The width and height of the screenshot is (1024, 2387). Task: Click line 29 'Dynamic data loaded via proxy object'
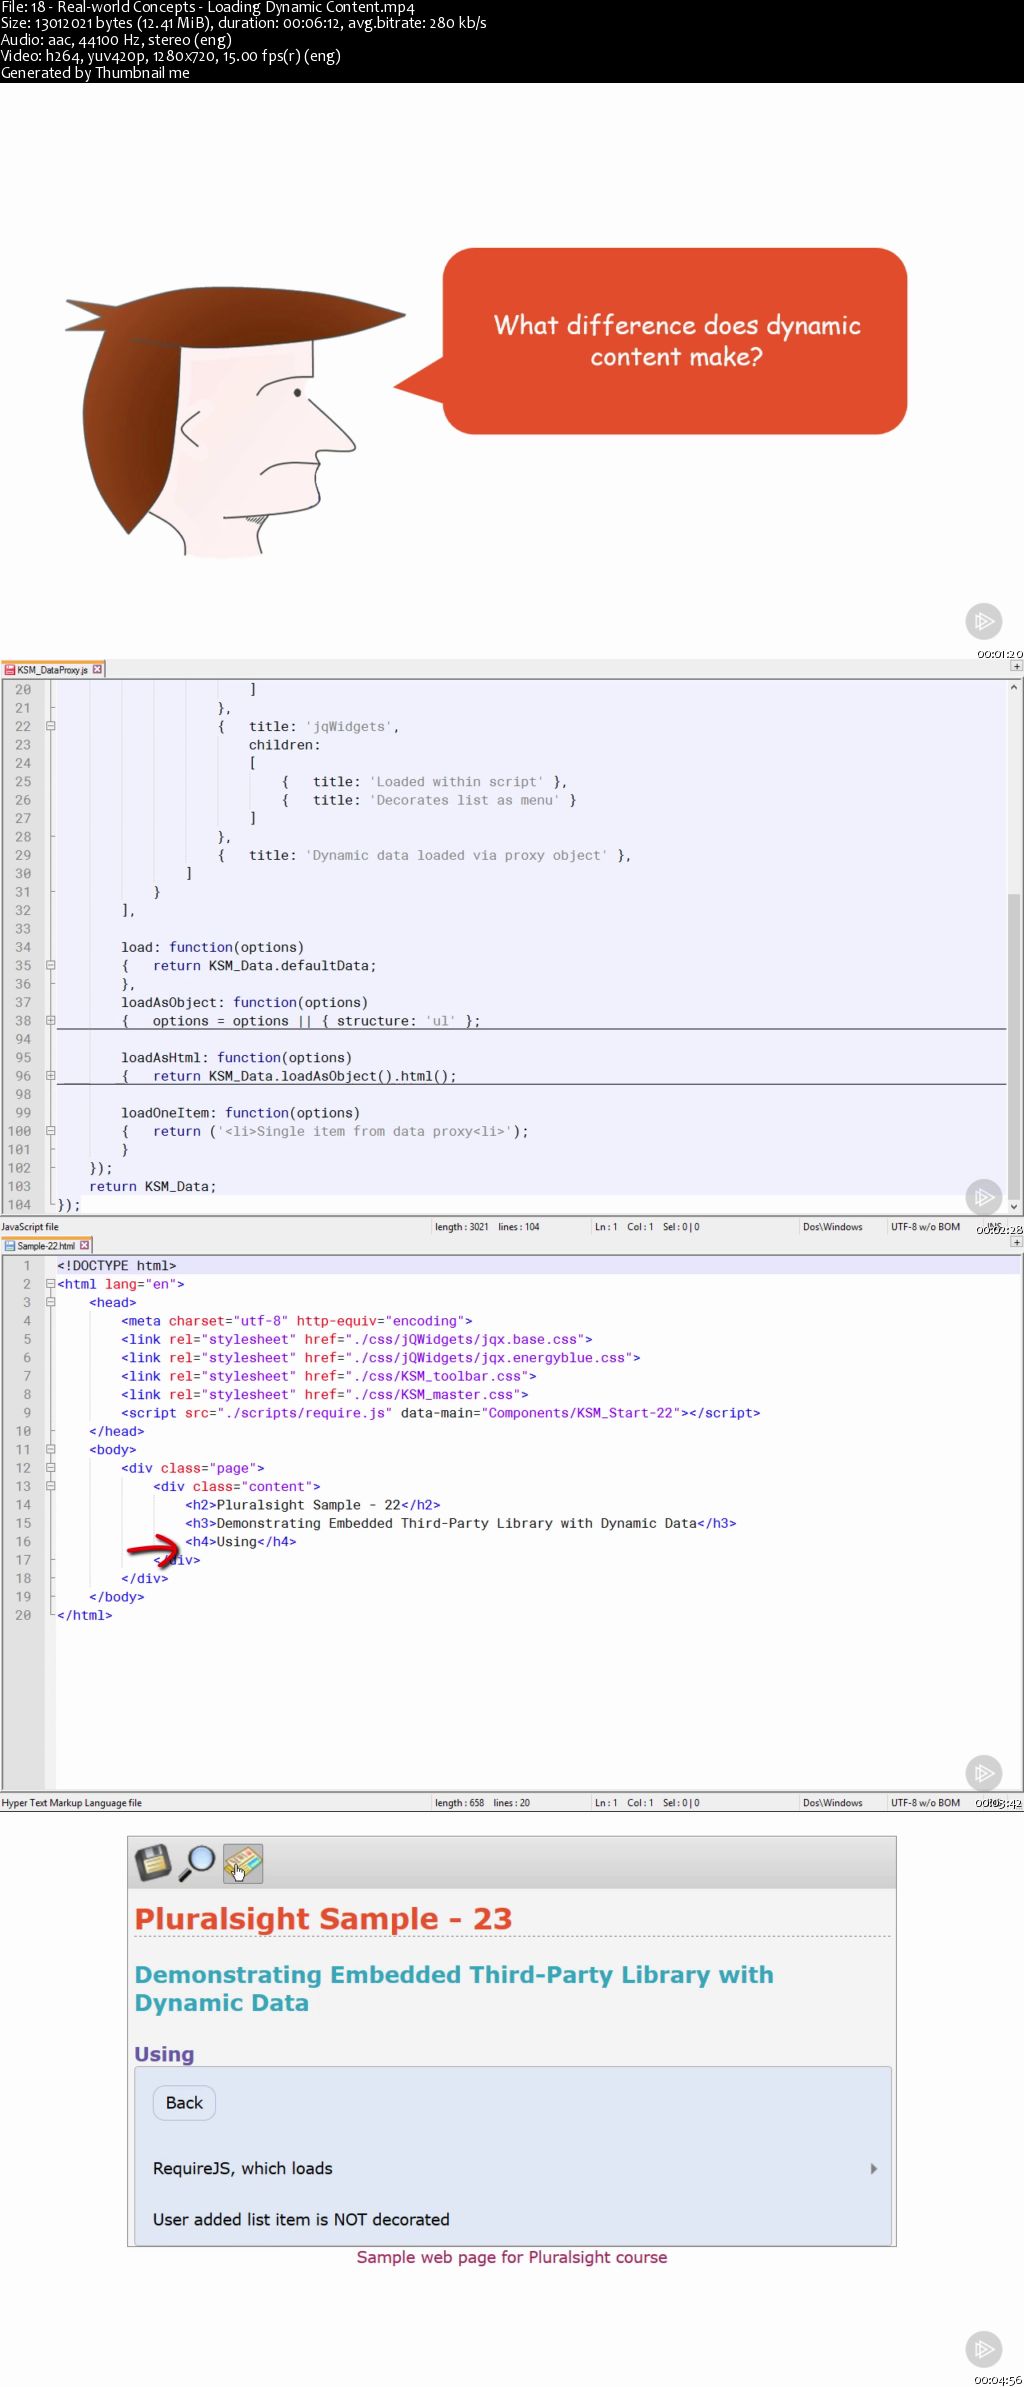click(425, 855)
